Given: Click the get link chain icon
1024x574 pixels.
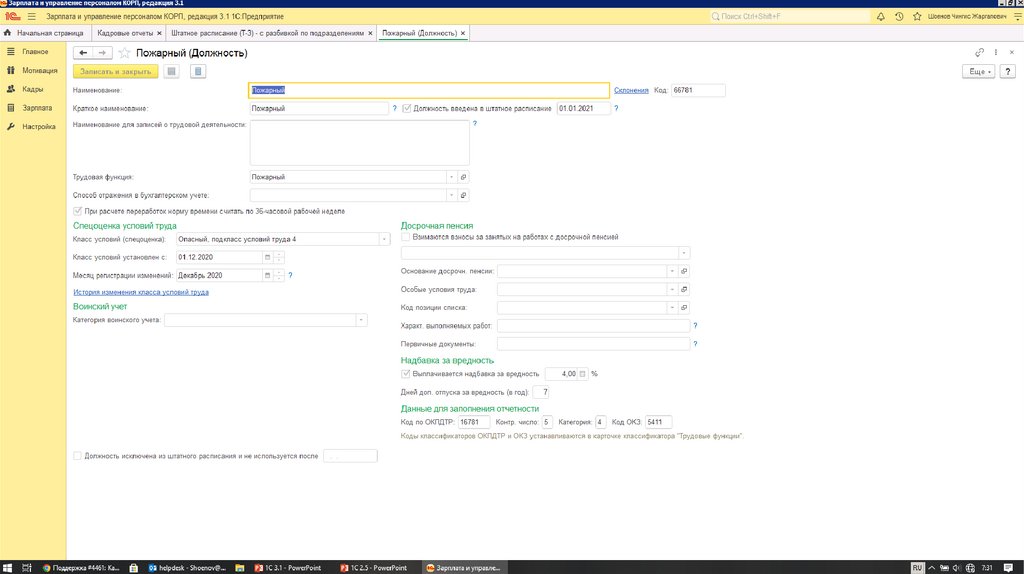Looking at the screenshot, I should coord(979,53).
